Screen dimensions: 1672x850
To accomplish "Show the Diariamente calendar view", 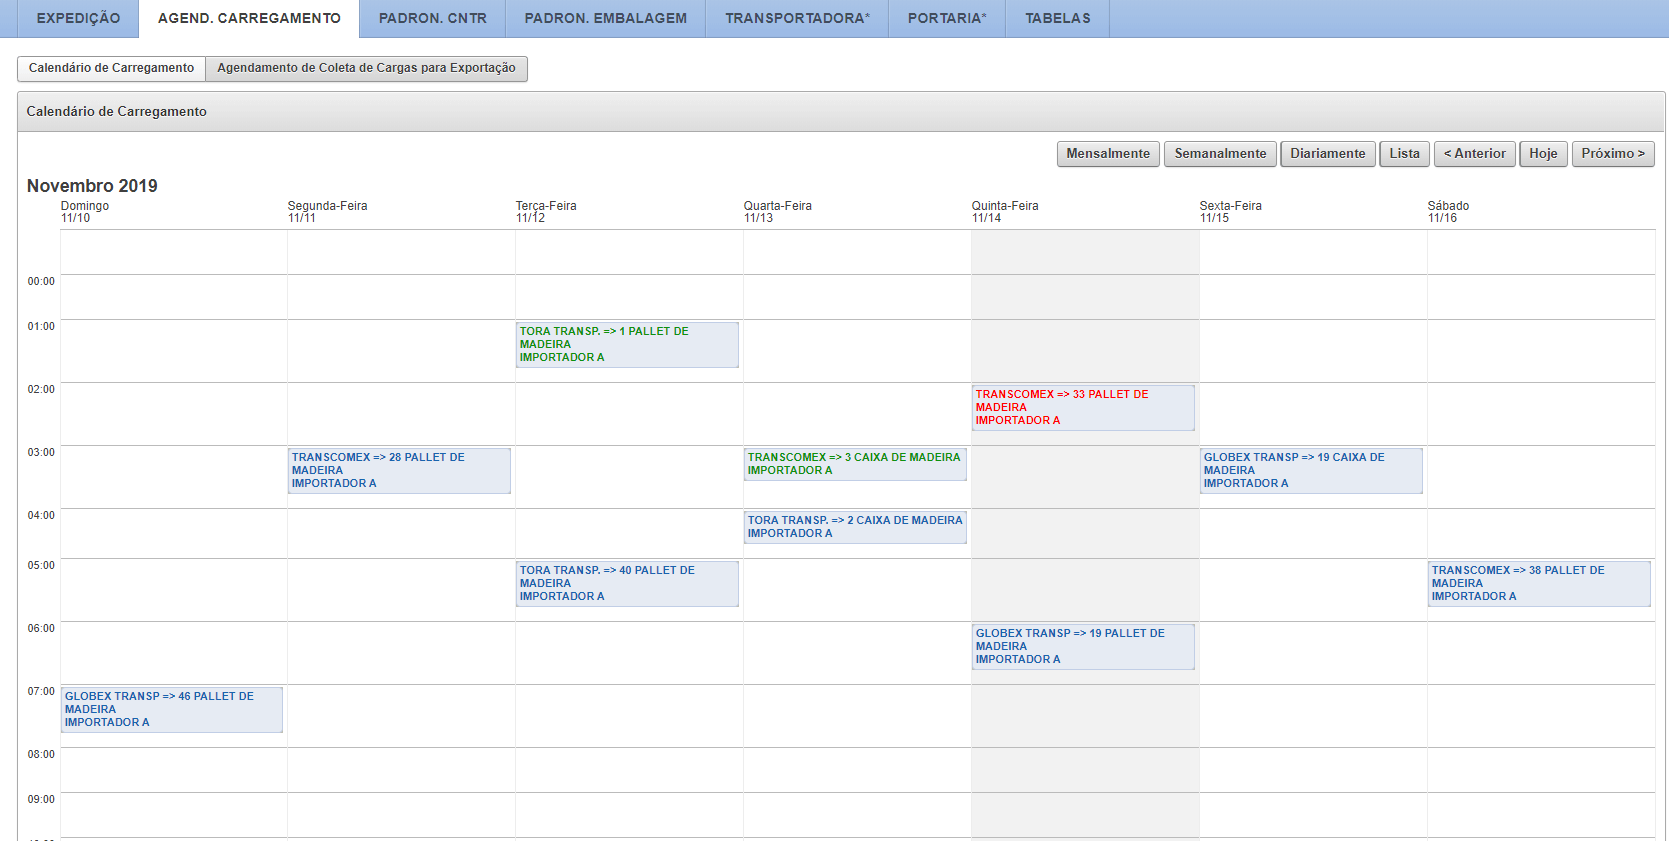I will click(x=1327, y=154).
